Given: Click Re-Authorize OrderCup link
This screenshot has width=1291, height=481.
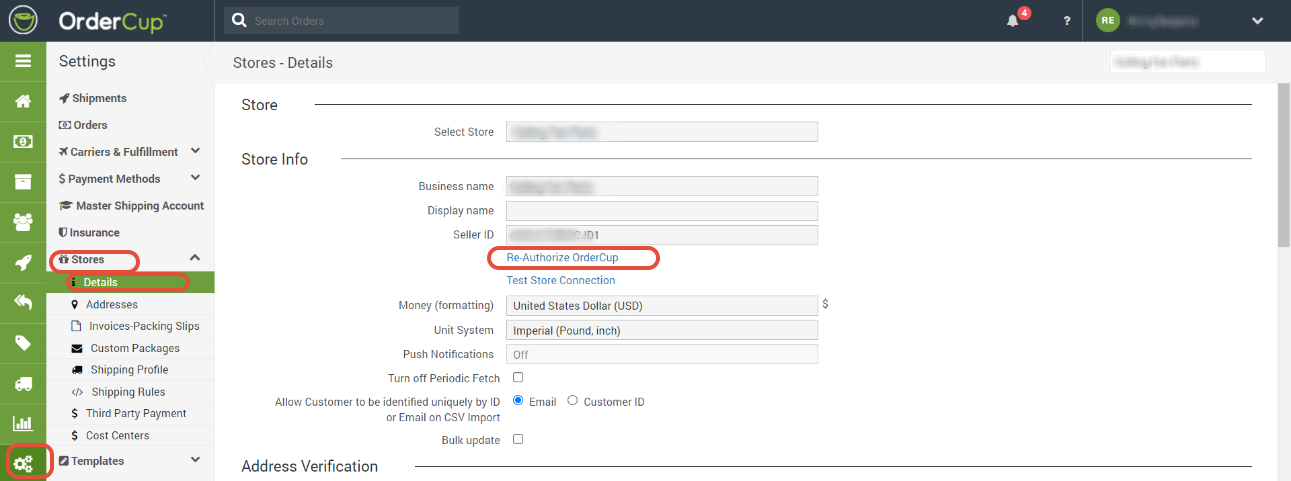Looking at the screenshot, I should pyautogui.click(x=562, y=258).
